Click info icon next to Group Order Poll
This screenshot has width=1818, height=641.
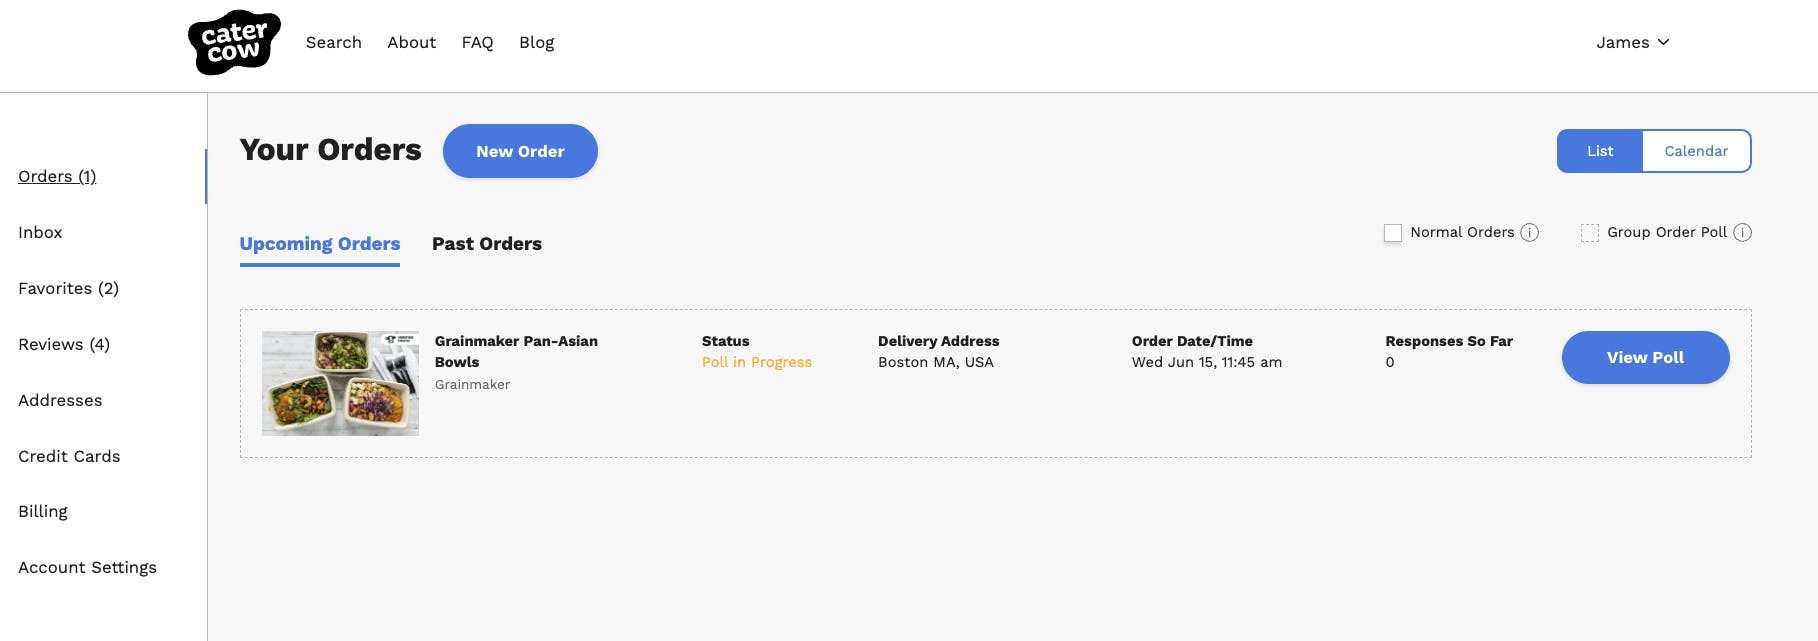[1742, 233]
